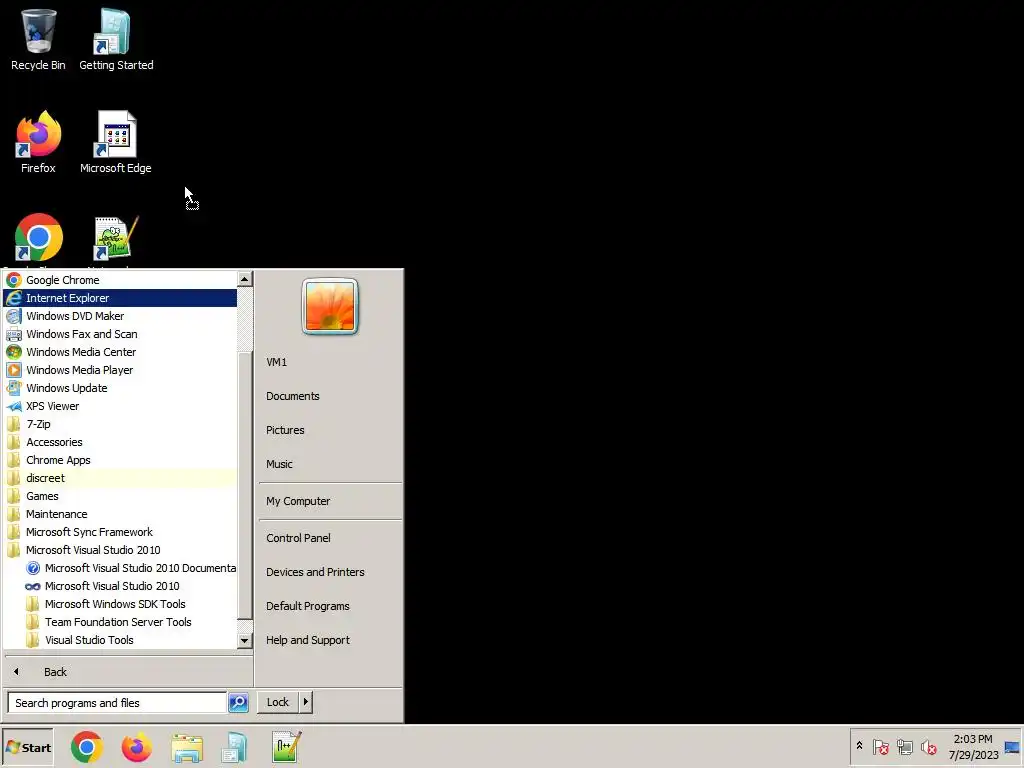Expand the Accessories folder
Viewport: 1024px width, 768px height.
[120, 442]
